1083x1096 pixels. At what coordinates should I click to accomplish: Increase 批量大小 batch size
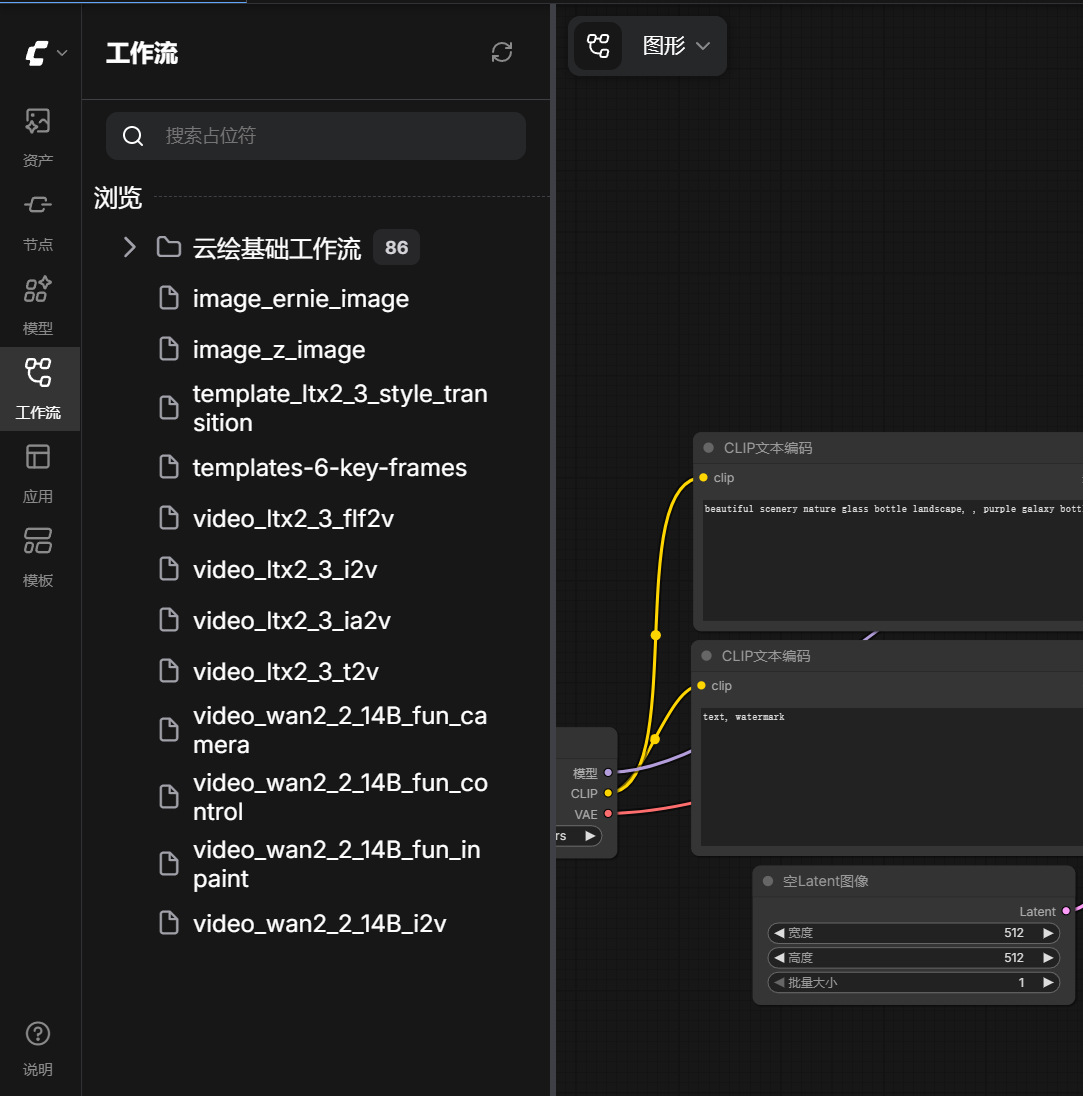tap(1048, 982)
